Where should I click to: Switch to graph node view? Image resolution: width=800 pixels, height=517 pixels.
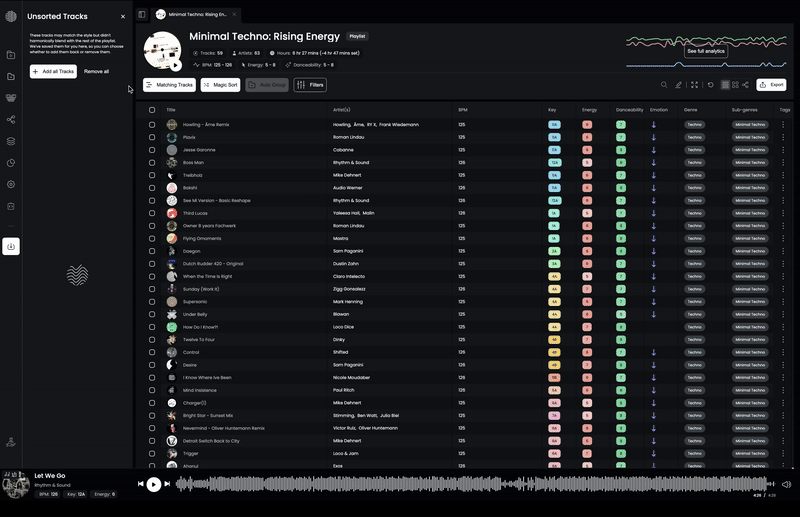(x=745, y=85)
